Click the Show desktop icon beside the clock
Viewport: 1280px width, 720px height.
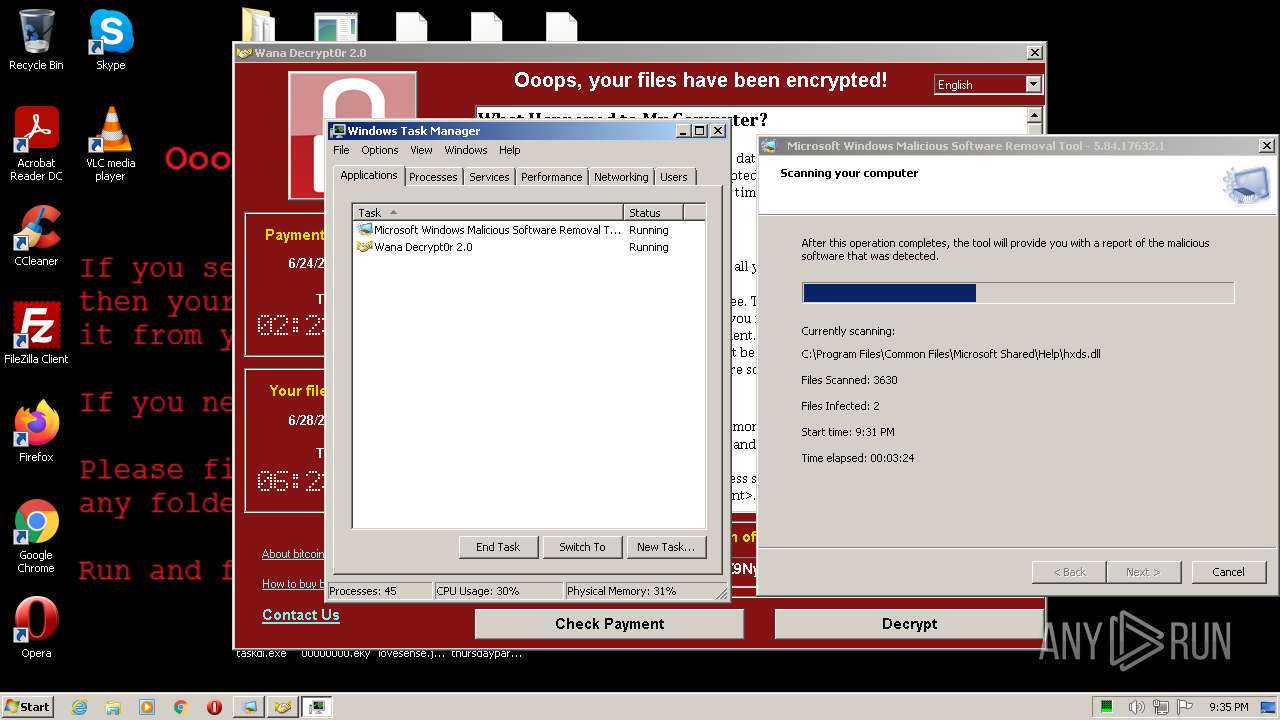click(x=1269, y=707)
